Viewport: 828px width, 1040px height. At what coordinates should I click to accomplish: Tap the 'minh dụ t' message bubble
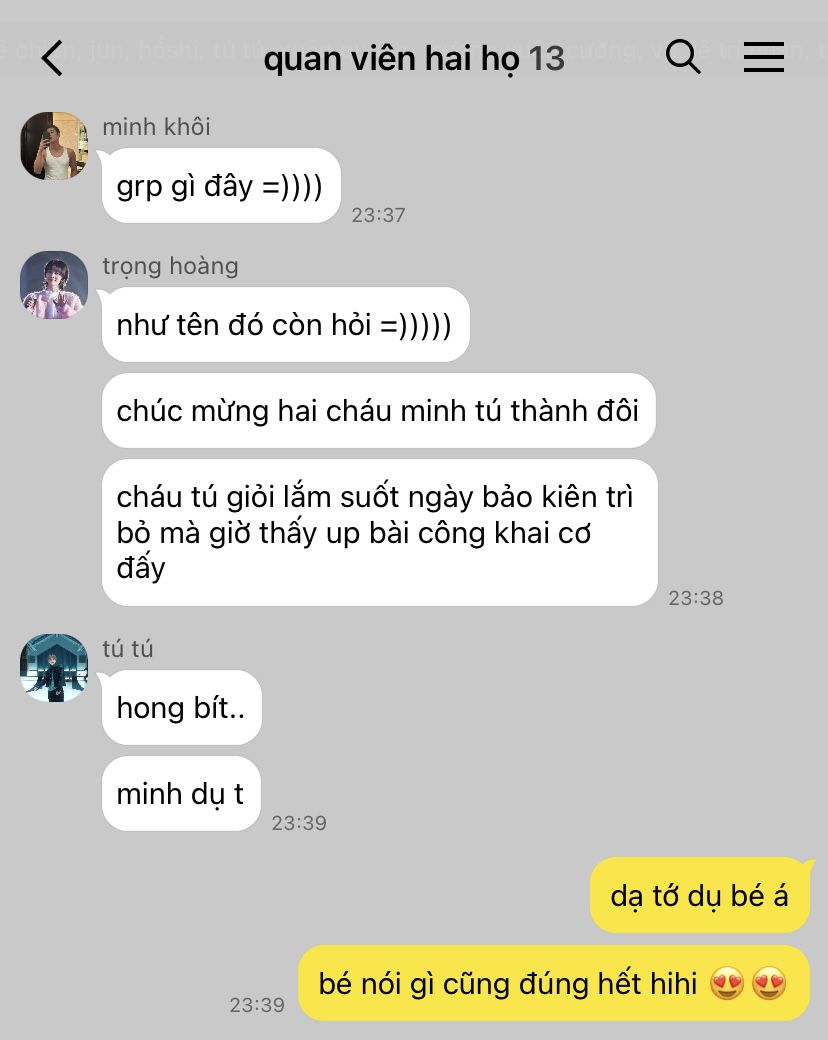coord(181,794)
